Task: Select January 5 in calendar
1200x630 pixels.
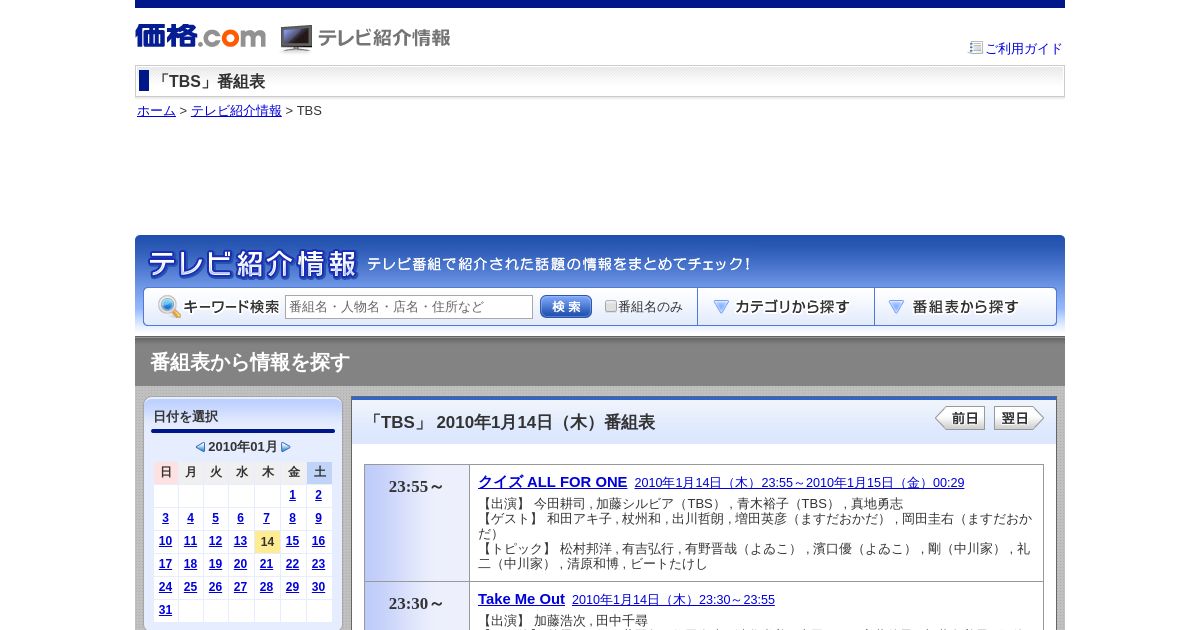Action: tap(215, 518)
